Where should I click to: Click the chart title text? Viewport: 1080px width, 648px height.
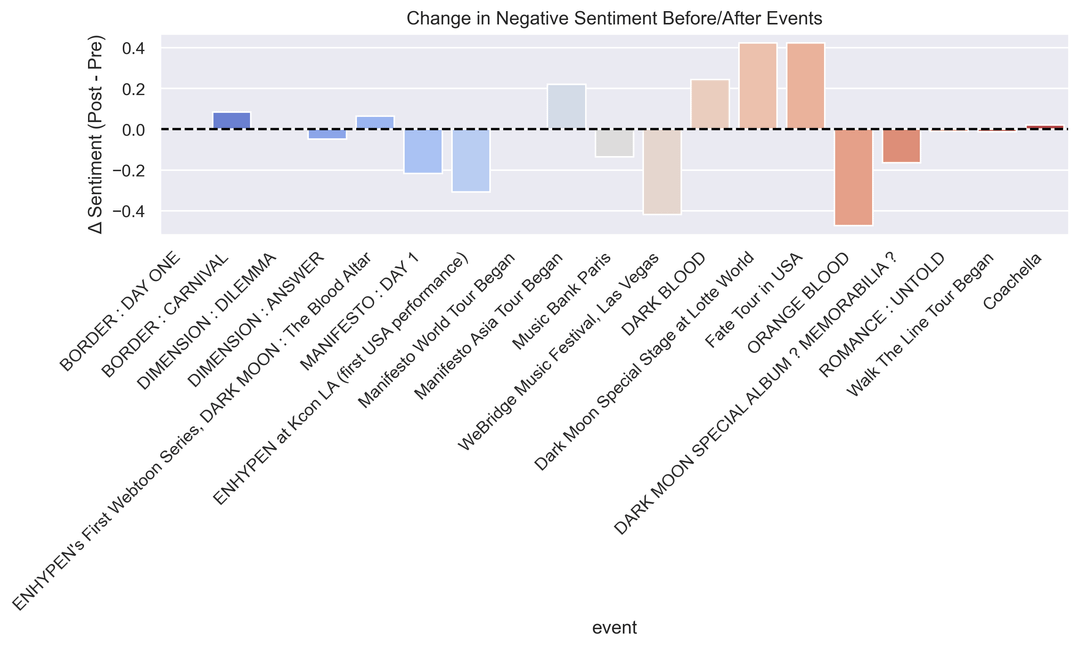click(614, 18)
